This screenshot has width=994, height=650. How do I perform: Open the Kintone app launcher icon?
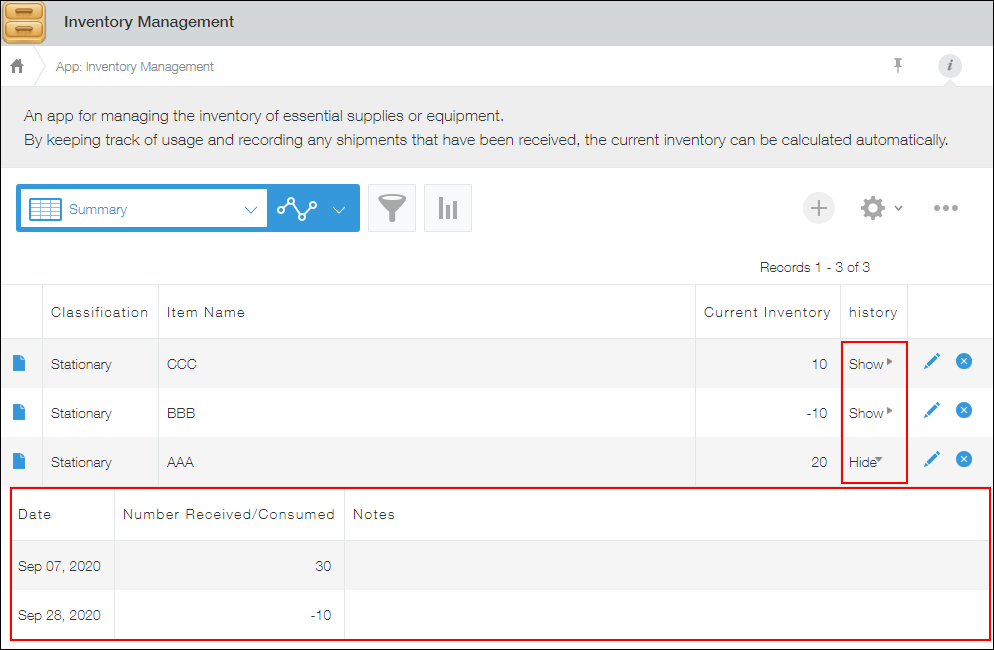point(24,22)
